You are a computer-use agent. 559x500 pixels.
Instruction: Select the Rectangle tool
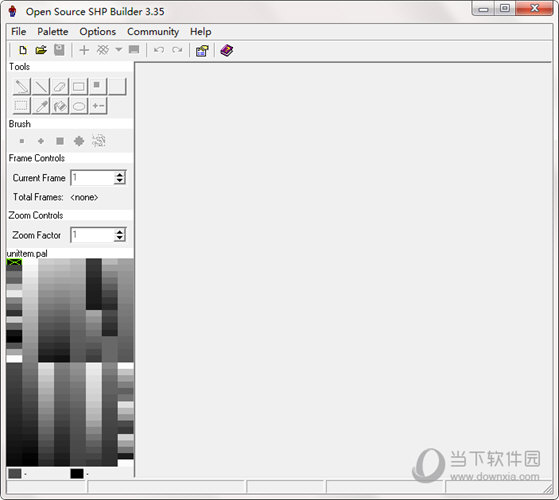tap(79, 87)
